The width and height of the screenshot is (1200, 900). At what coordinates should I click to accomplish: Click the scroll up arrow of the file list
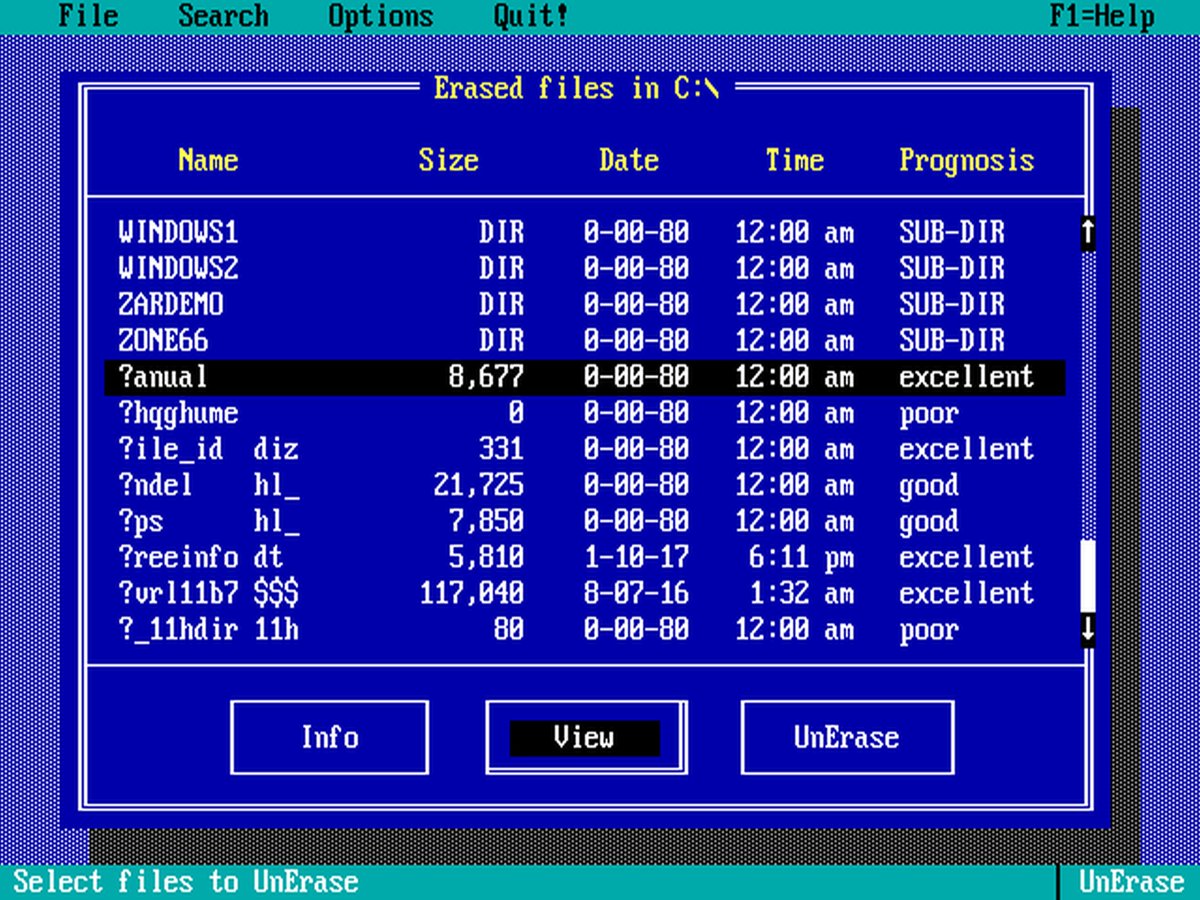pos(1088,233)
